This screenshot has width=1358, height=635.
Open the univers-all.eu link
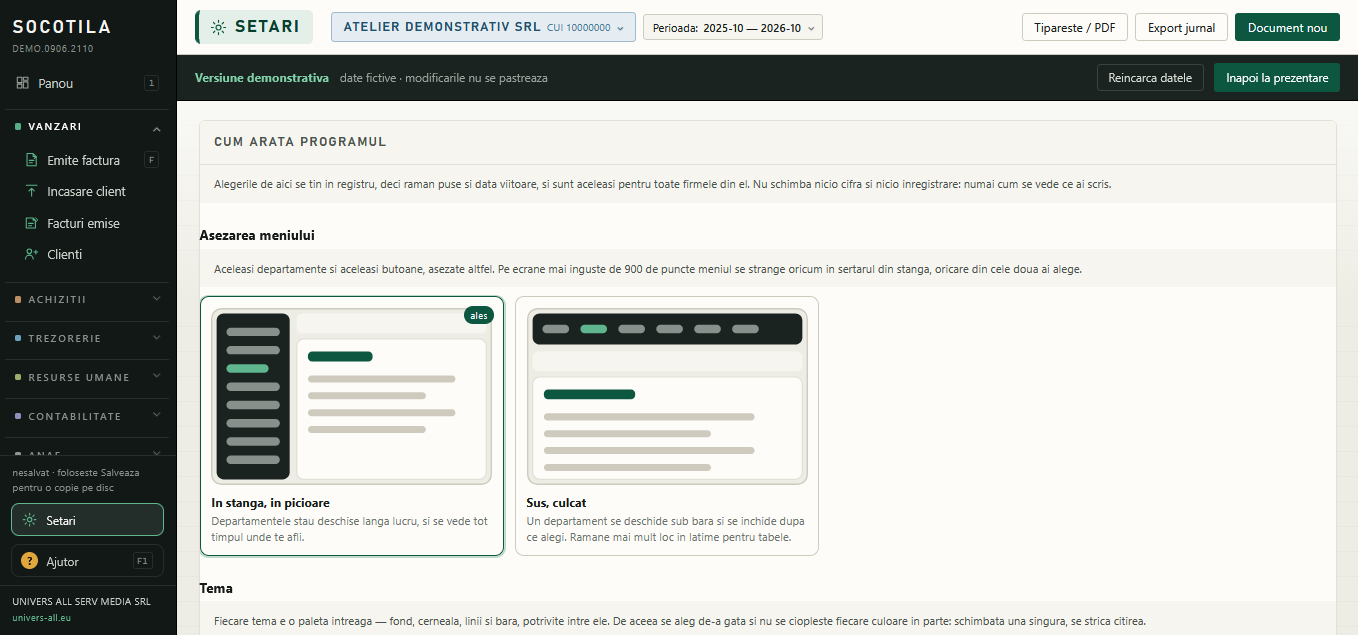(42, 618)
